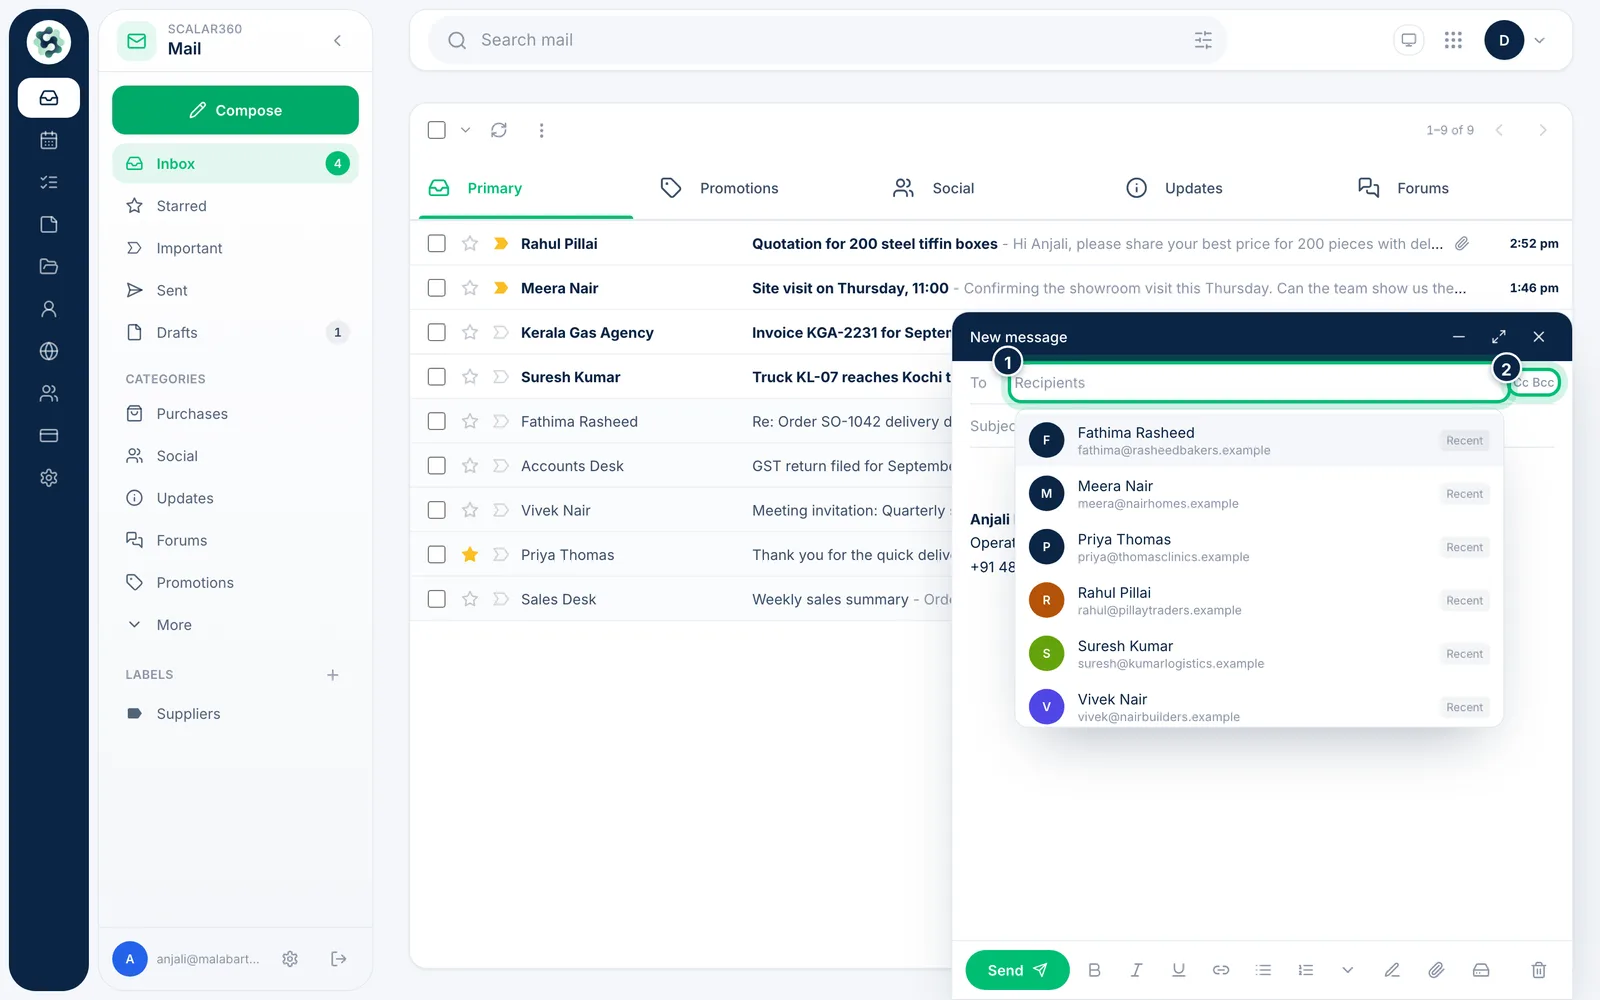
Task: Tick the checkbox for Rahul Pillai email
Action: click(x=436, y=243)
